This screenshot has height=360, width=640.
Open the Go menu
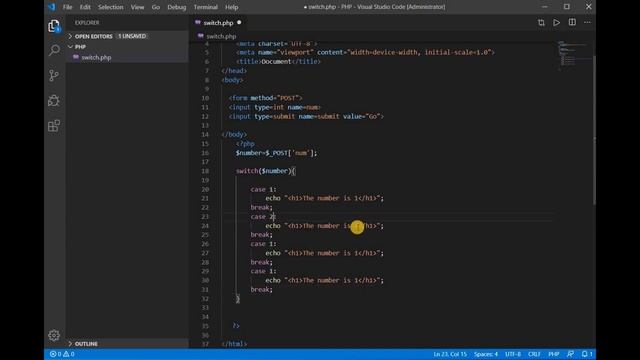tap(156, 7)
